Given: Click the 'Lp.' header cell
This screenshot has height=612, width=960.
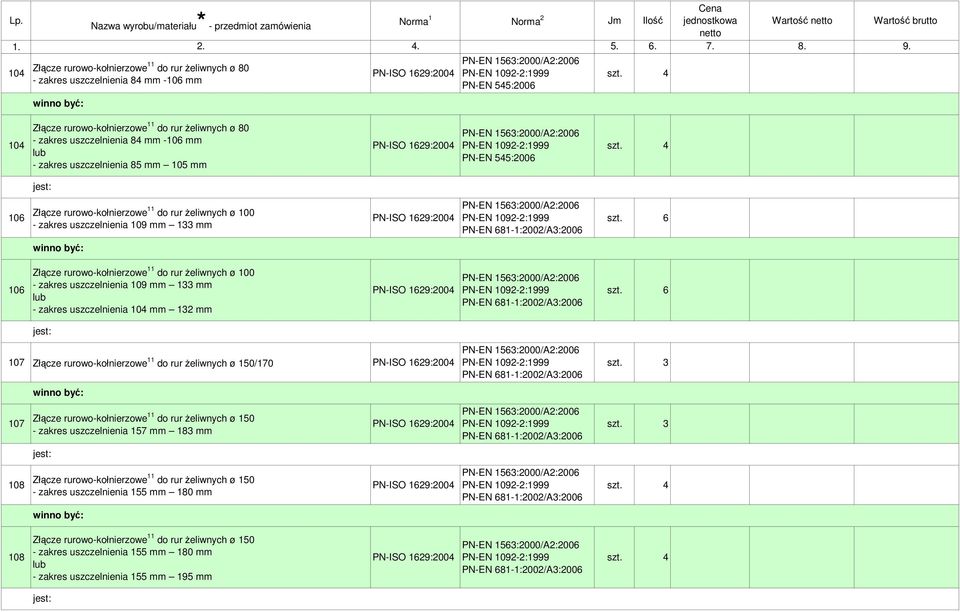Looking at the screenshot, I should [x=16, y=21].
